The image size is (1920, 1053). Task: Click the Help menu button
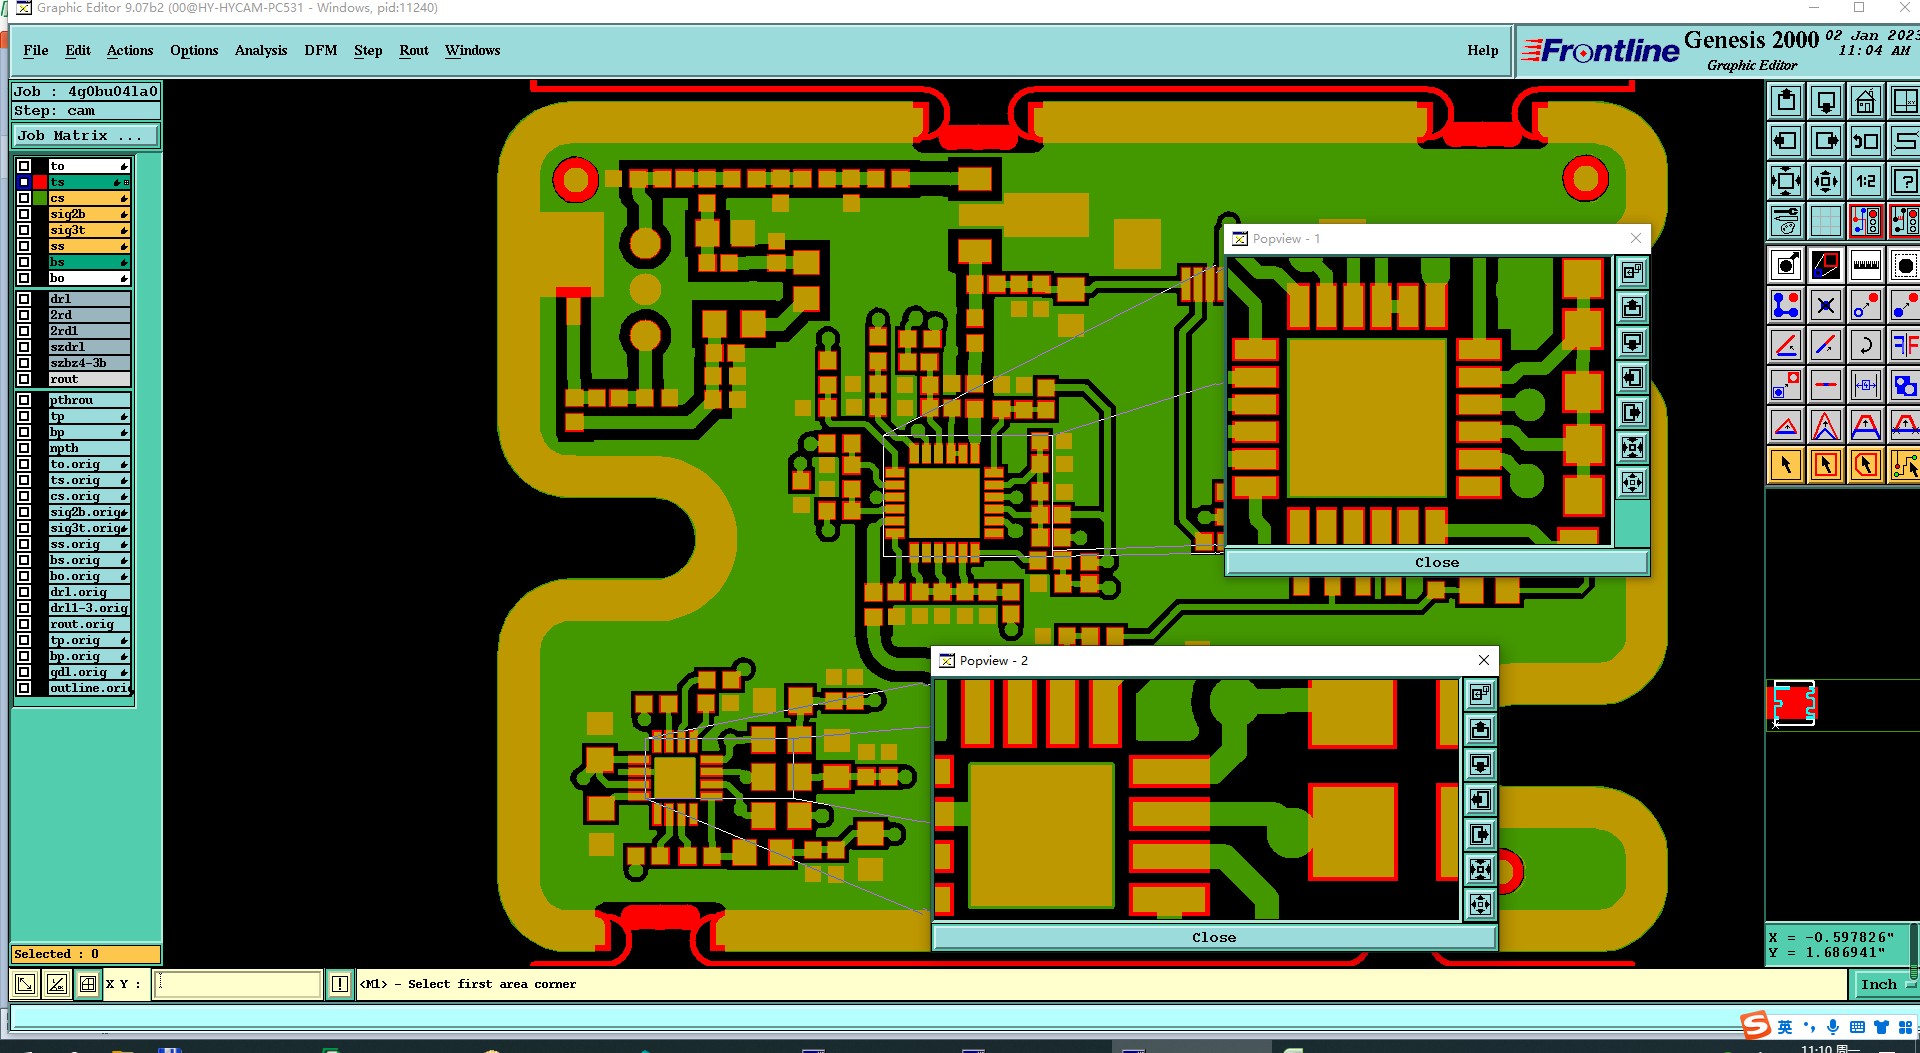(x=1483, y=50)
